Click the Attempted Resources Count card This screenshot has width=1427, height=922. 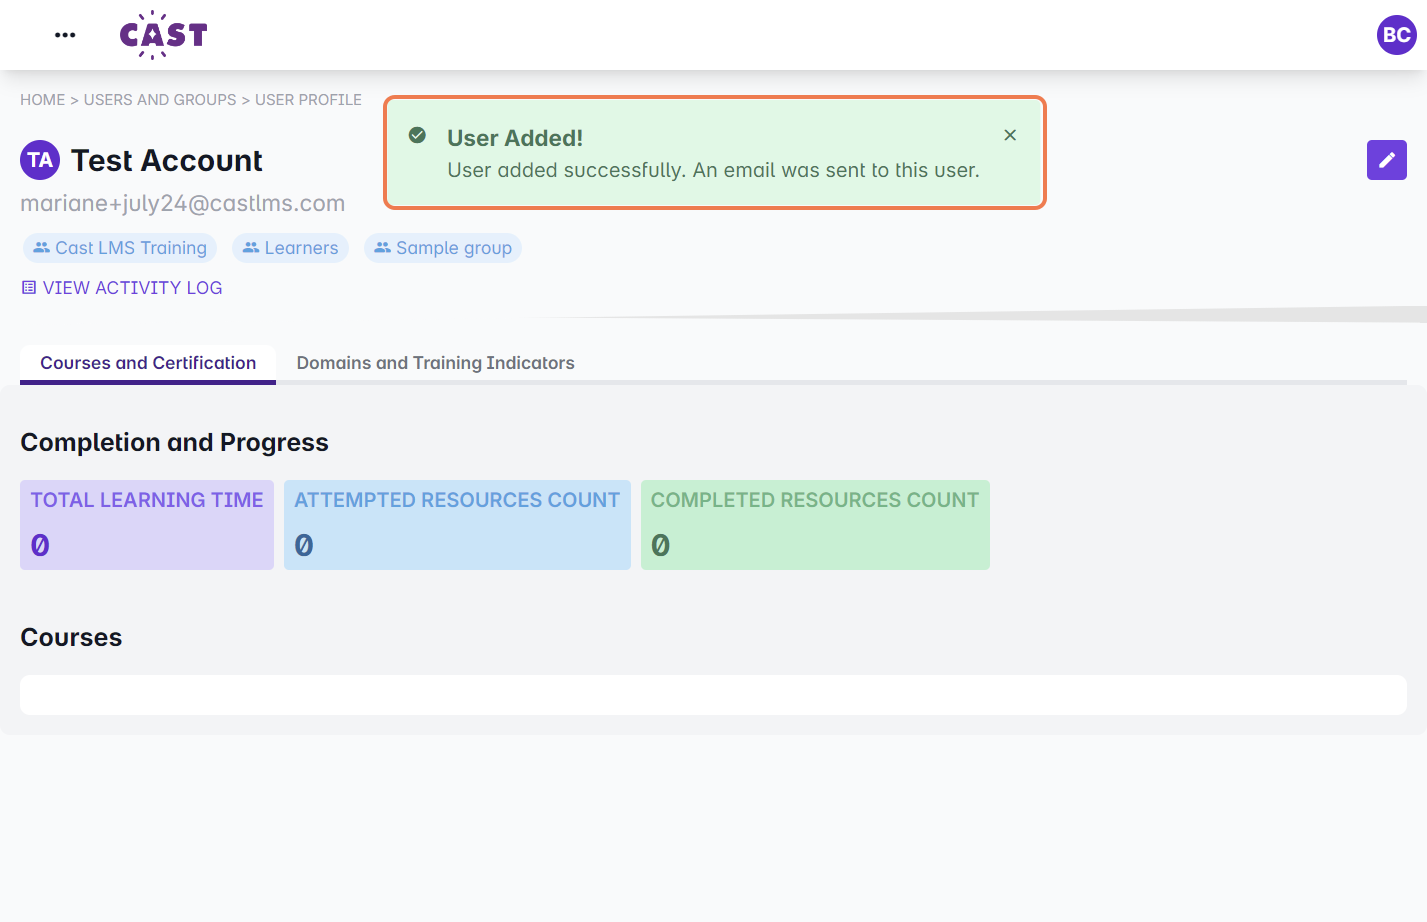coord(457,525)
